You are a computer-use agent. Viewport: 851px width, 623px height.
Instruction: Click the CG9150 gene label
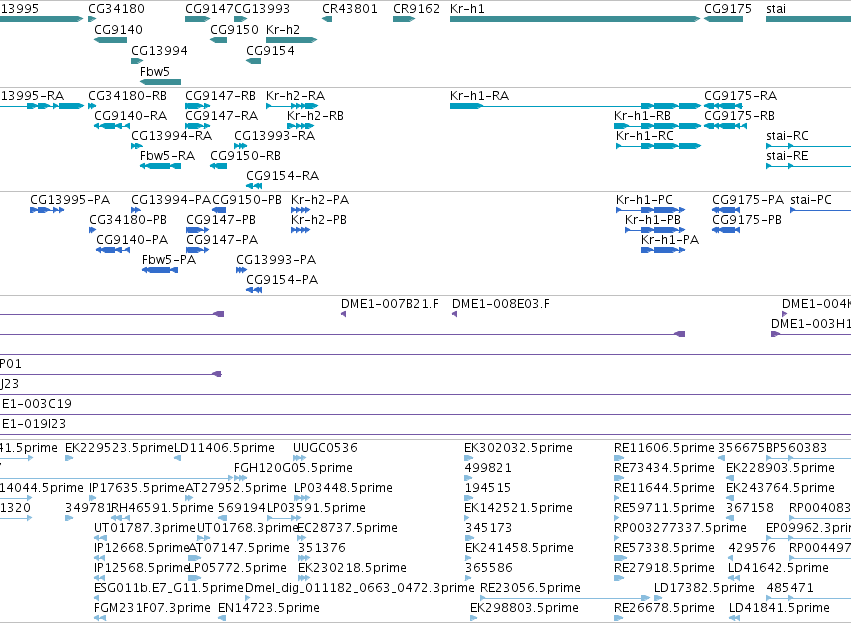[x=234, y=29]
